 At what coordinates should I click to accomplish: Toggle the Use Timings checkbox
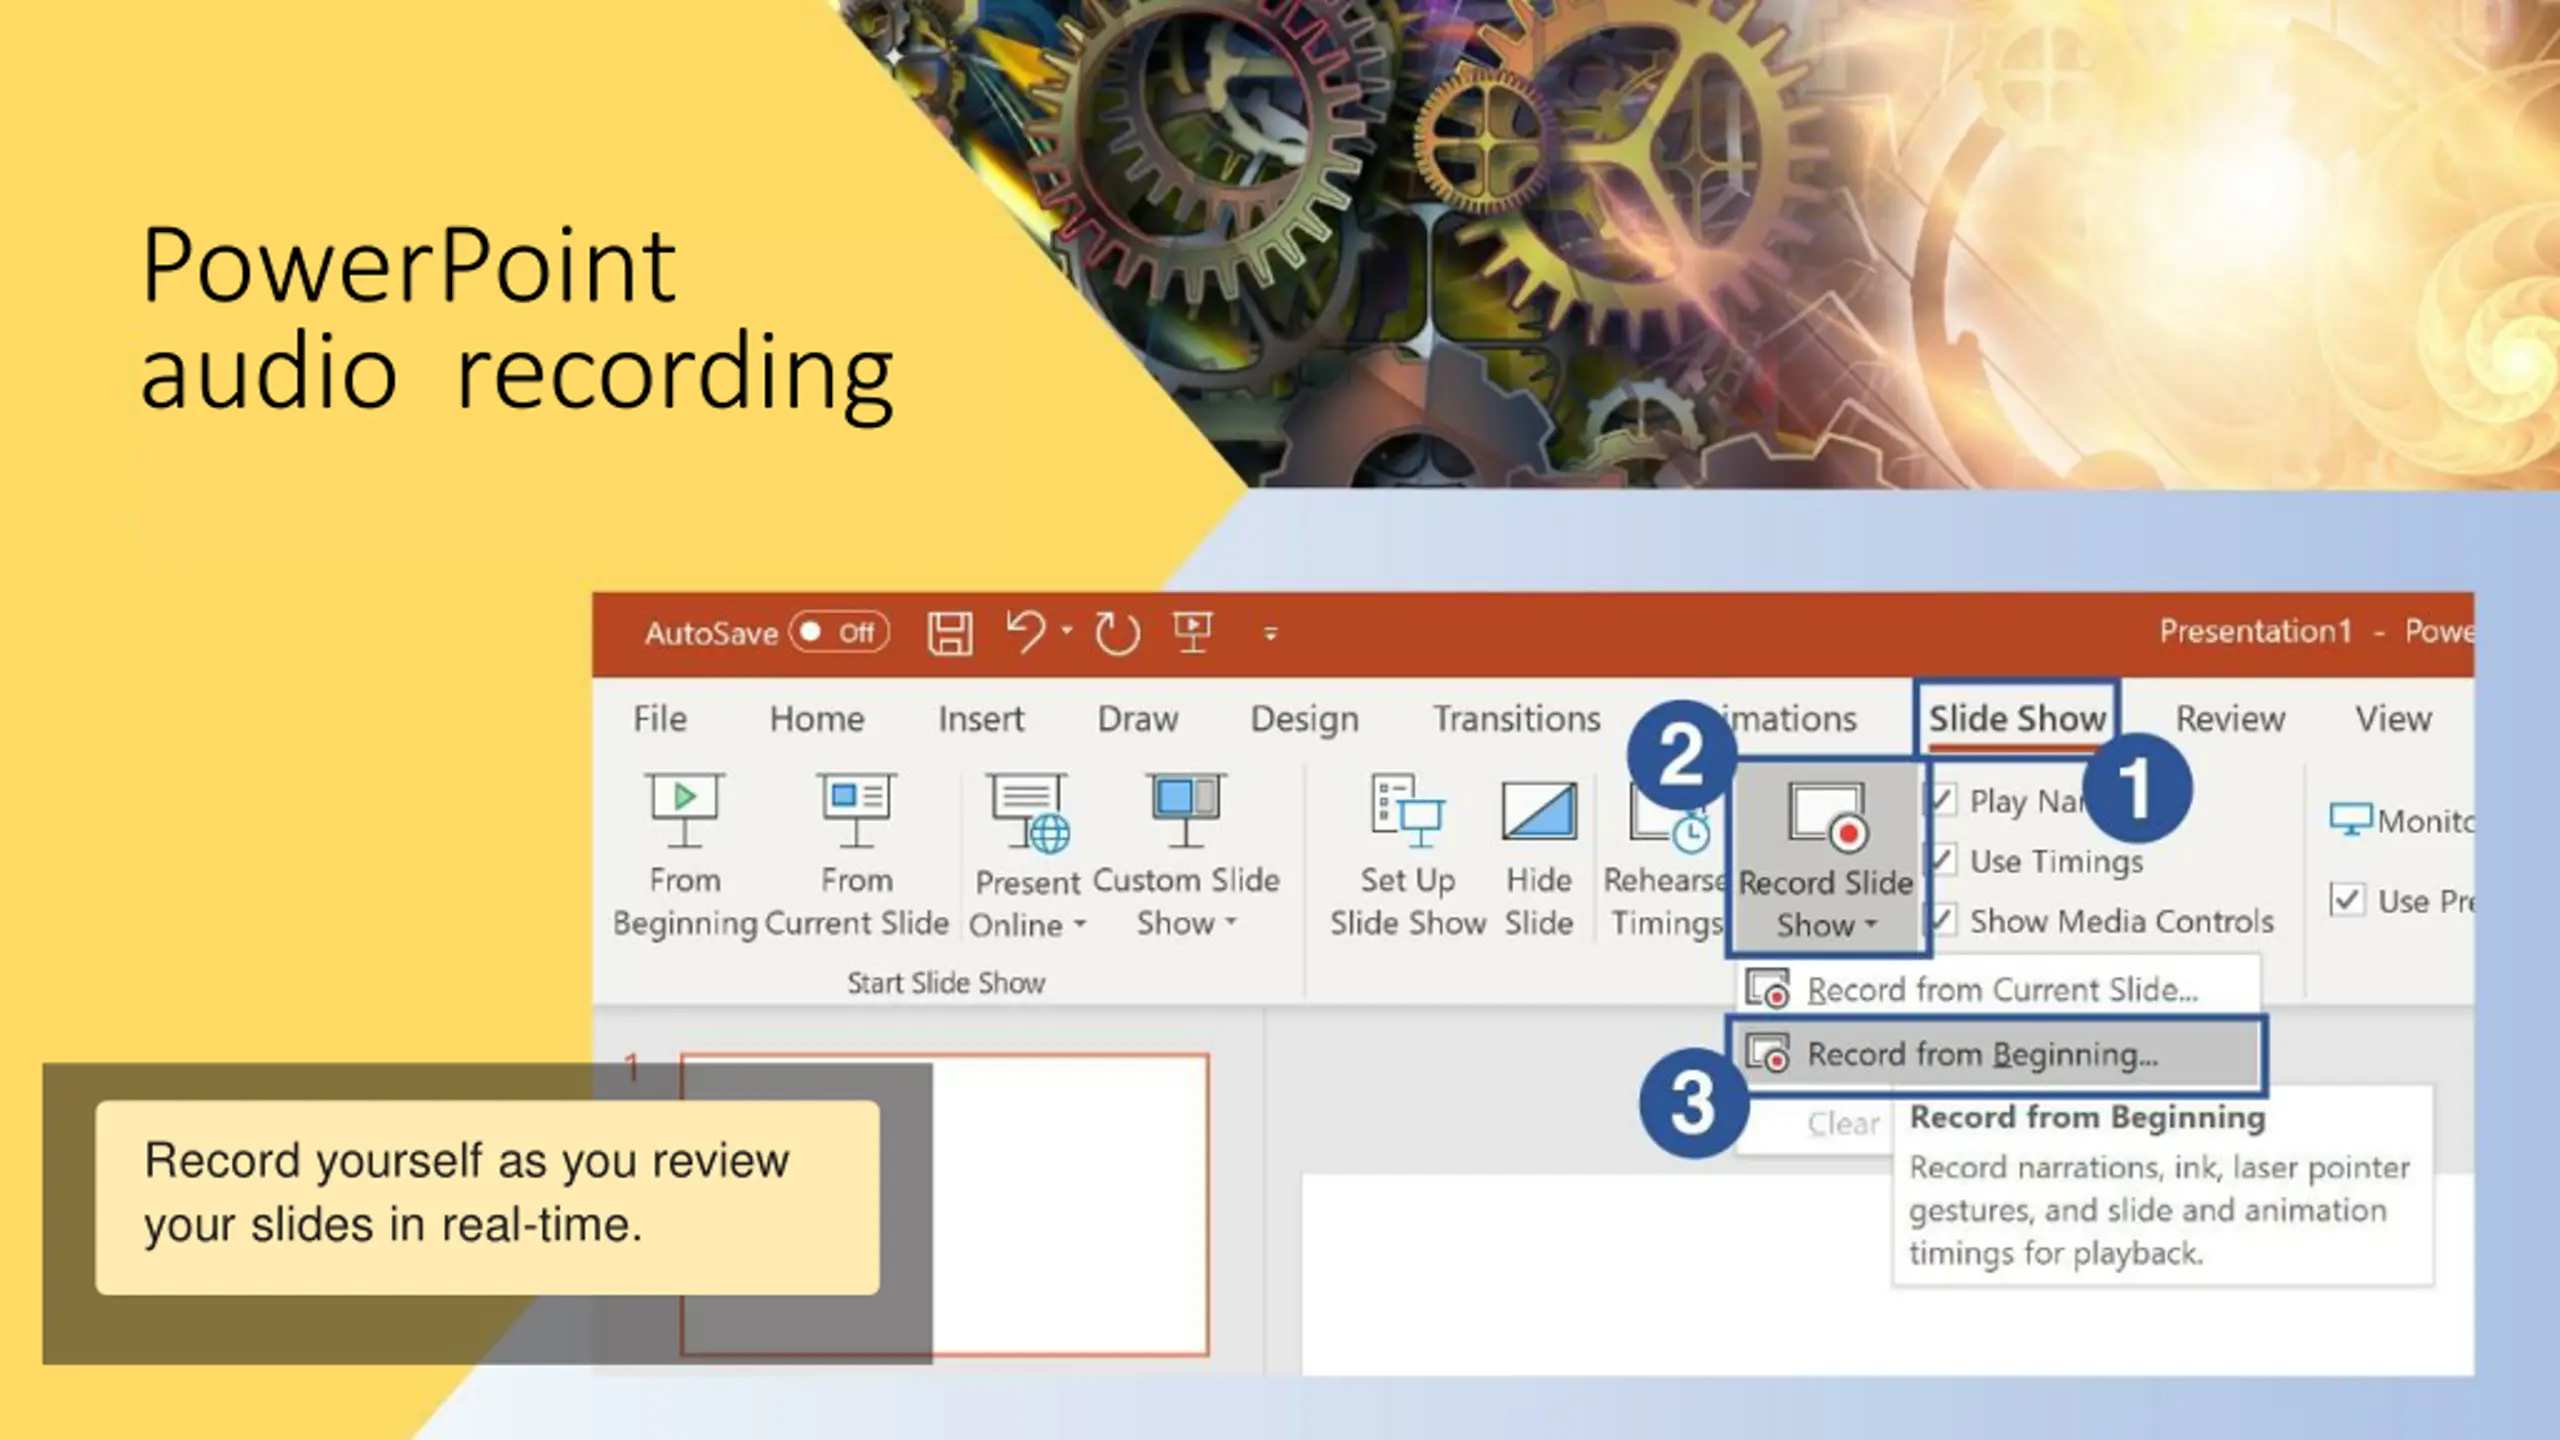pos(1942,861)
